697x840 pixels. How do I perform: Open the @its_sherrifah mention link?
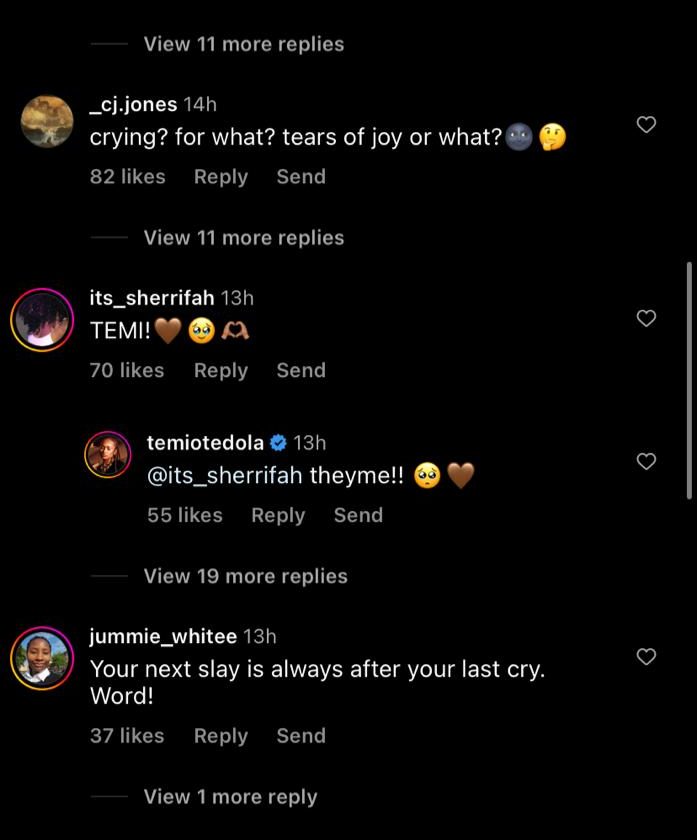tap(224, 476)
